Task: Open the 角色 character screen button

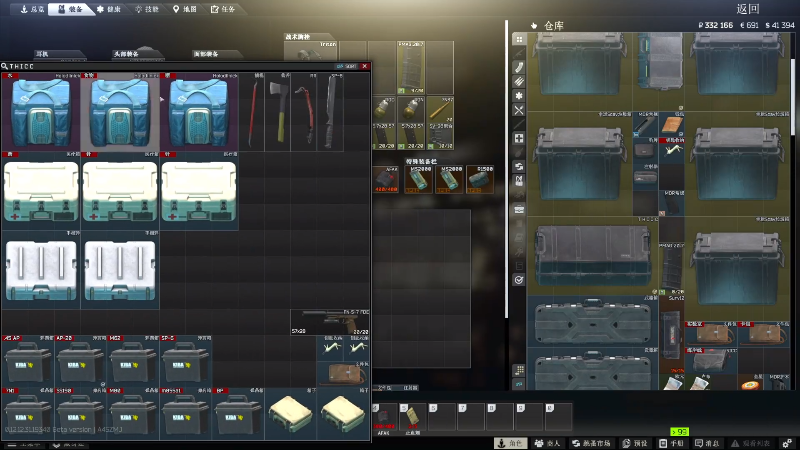Action: tap(511, 443)
